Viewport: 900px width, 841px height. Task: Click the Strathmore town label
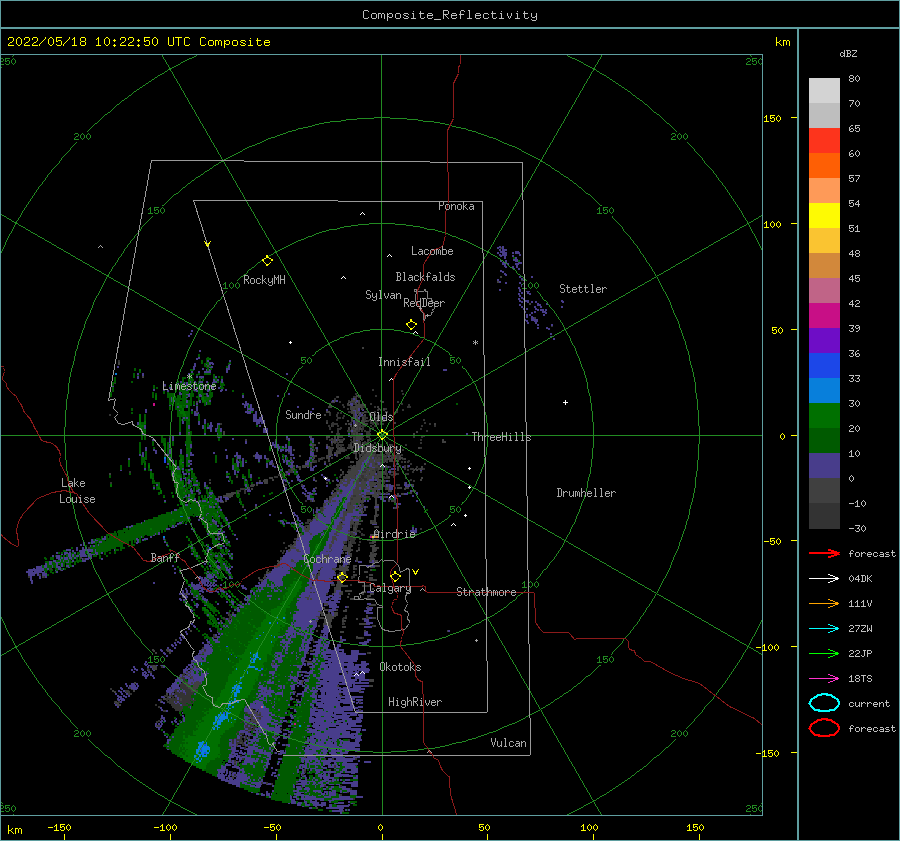coord(486,592)
